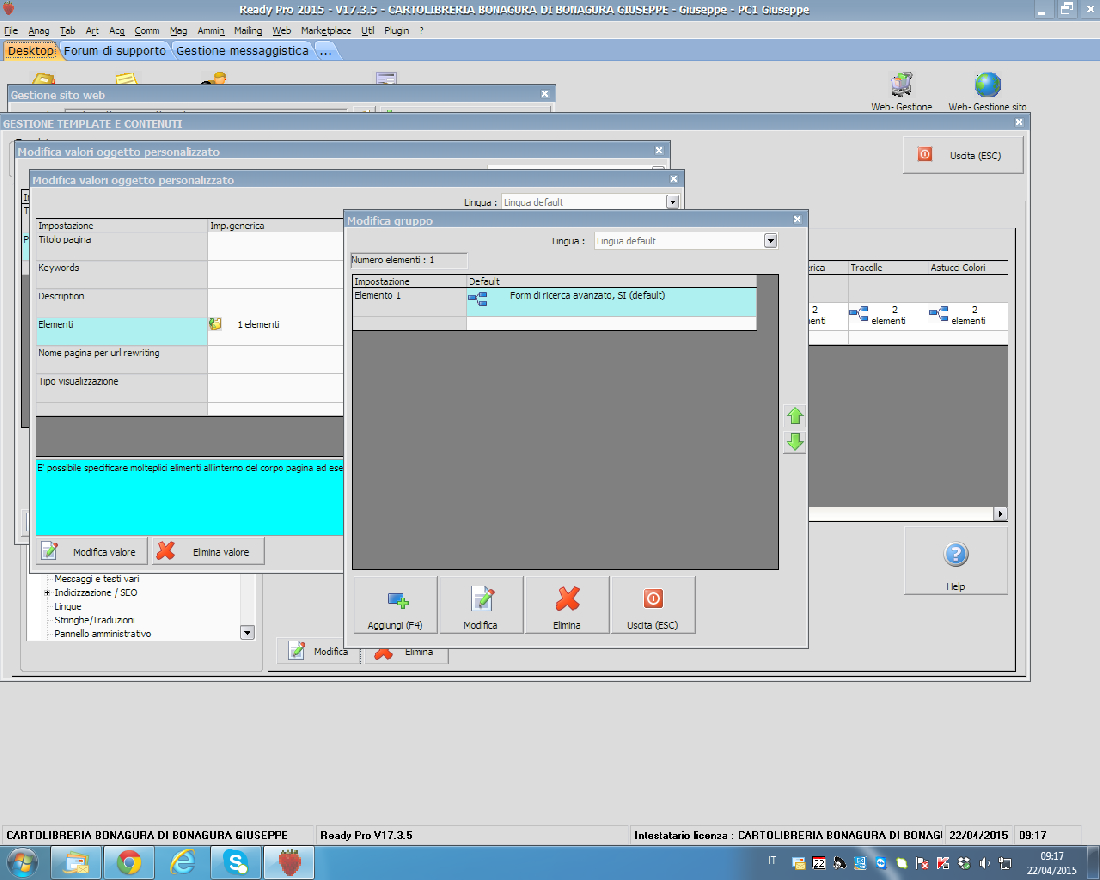Open Windows Explorer from the taskbar

76,862
